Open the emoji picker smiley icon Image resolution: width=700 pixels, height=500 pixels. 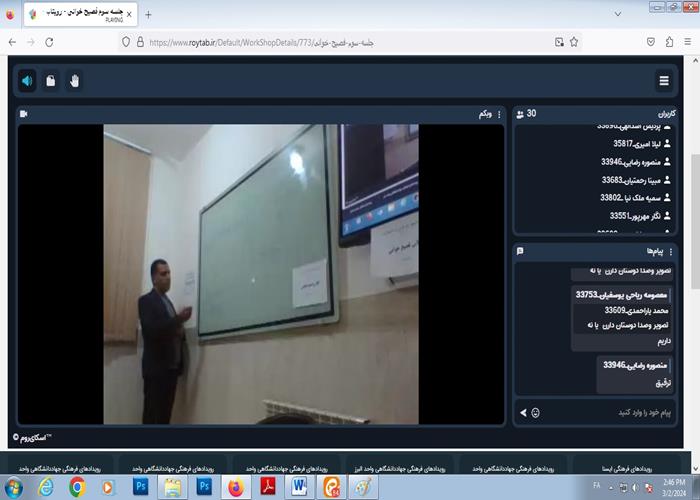(x=535, y=413)
